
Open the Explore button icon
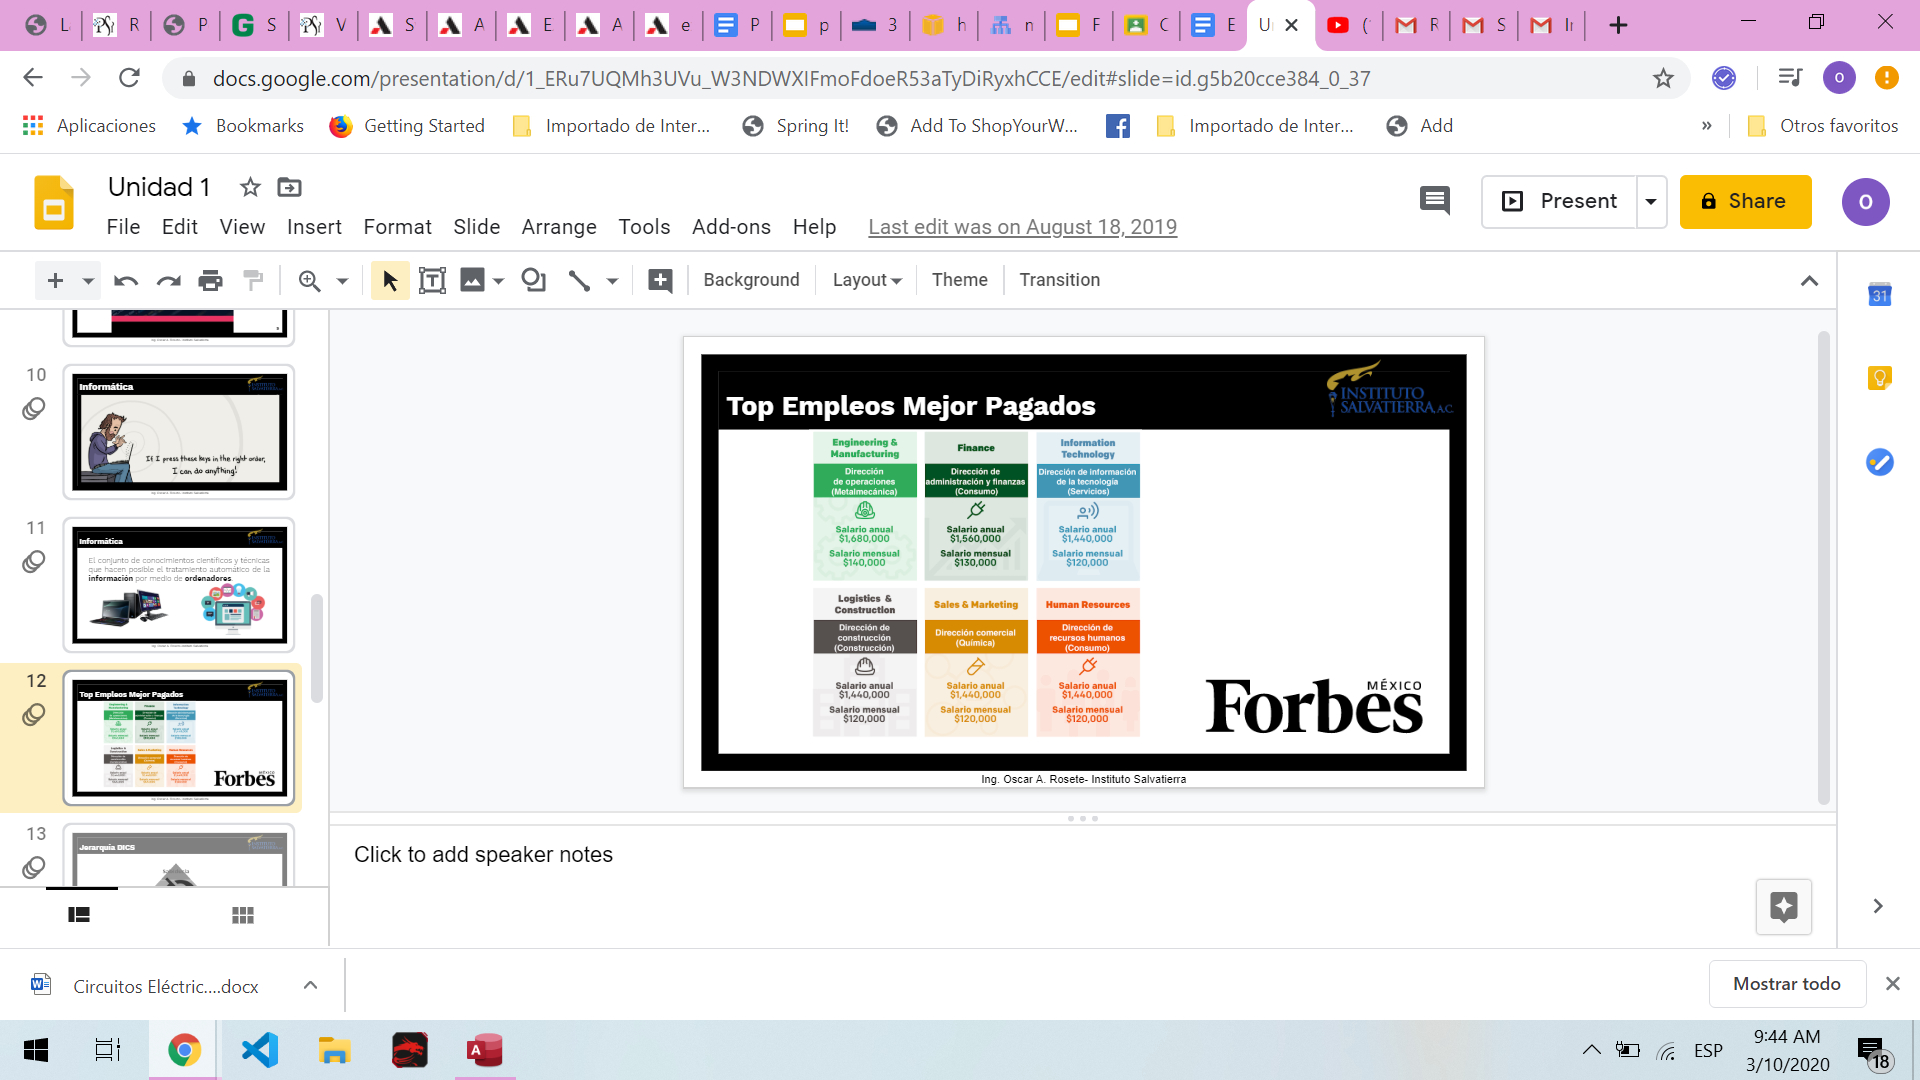tap(1783, 907)
